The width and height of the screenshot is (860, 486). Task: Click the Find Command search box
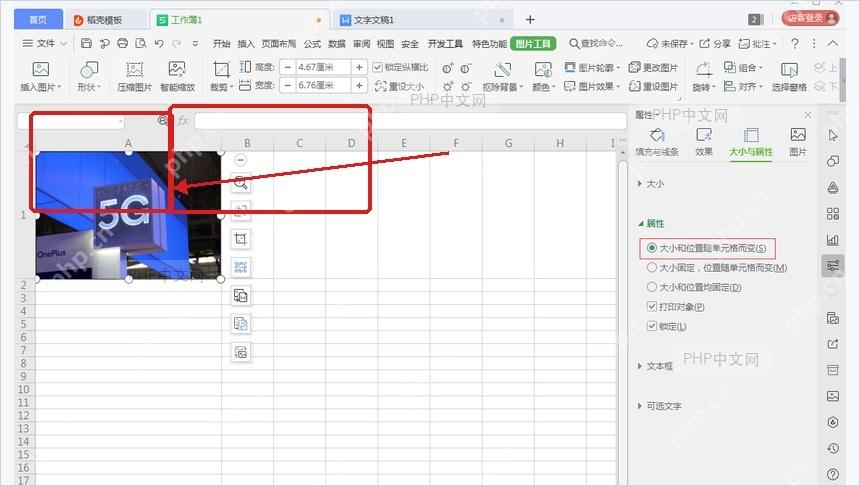point(596,43)
